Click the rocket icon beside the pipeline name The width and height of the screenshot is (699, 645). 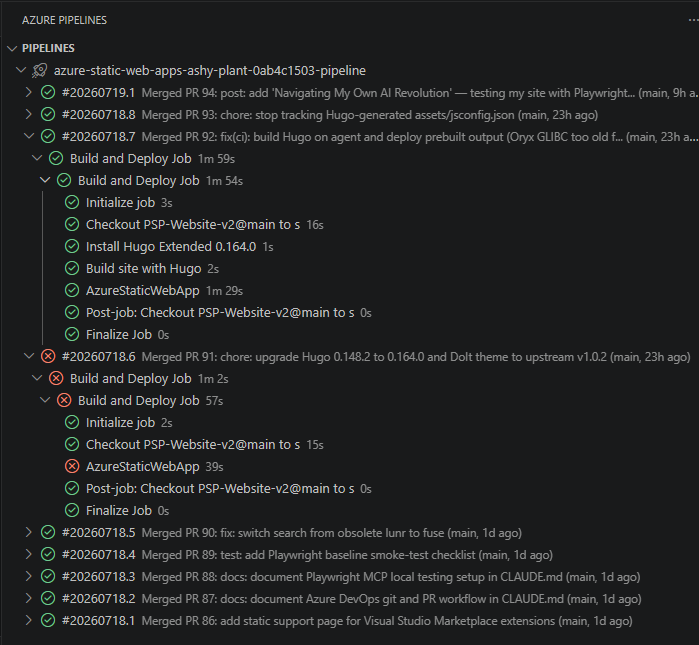coord(40,70)
